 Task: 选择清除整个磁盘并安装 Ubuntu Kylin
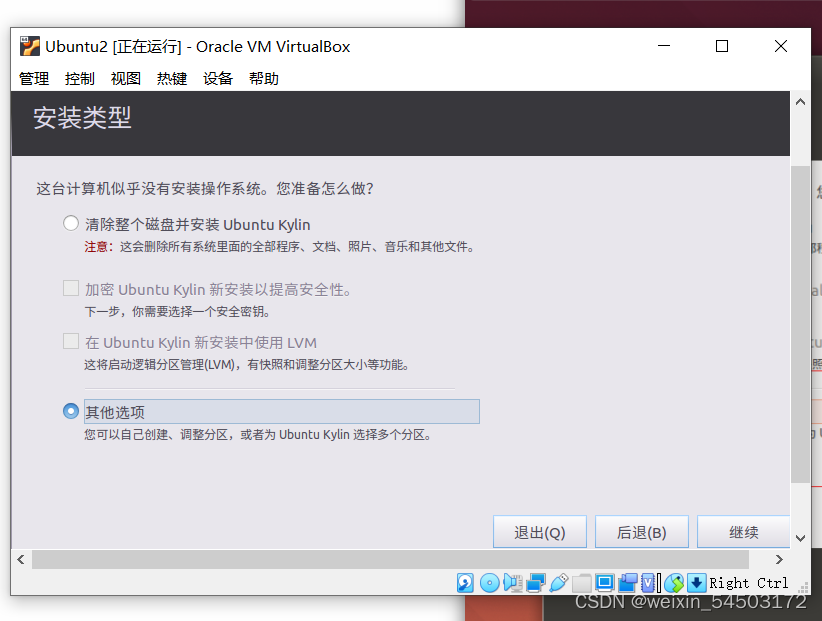(71, 223)
